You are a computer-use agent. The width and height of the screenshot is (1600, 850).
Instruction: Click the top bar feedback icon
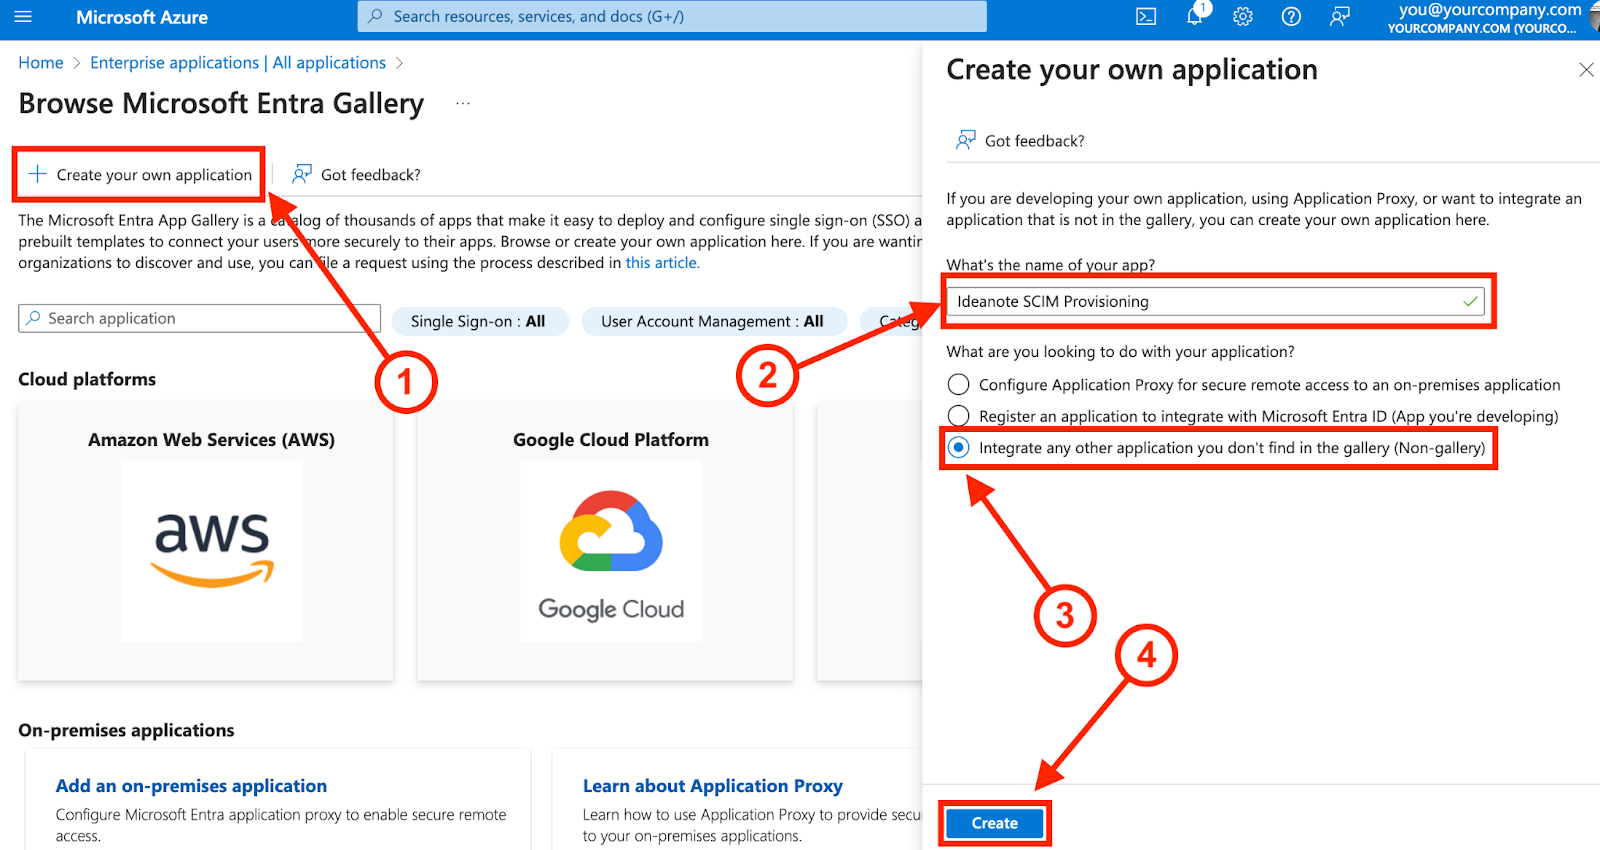[1340, 17]
